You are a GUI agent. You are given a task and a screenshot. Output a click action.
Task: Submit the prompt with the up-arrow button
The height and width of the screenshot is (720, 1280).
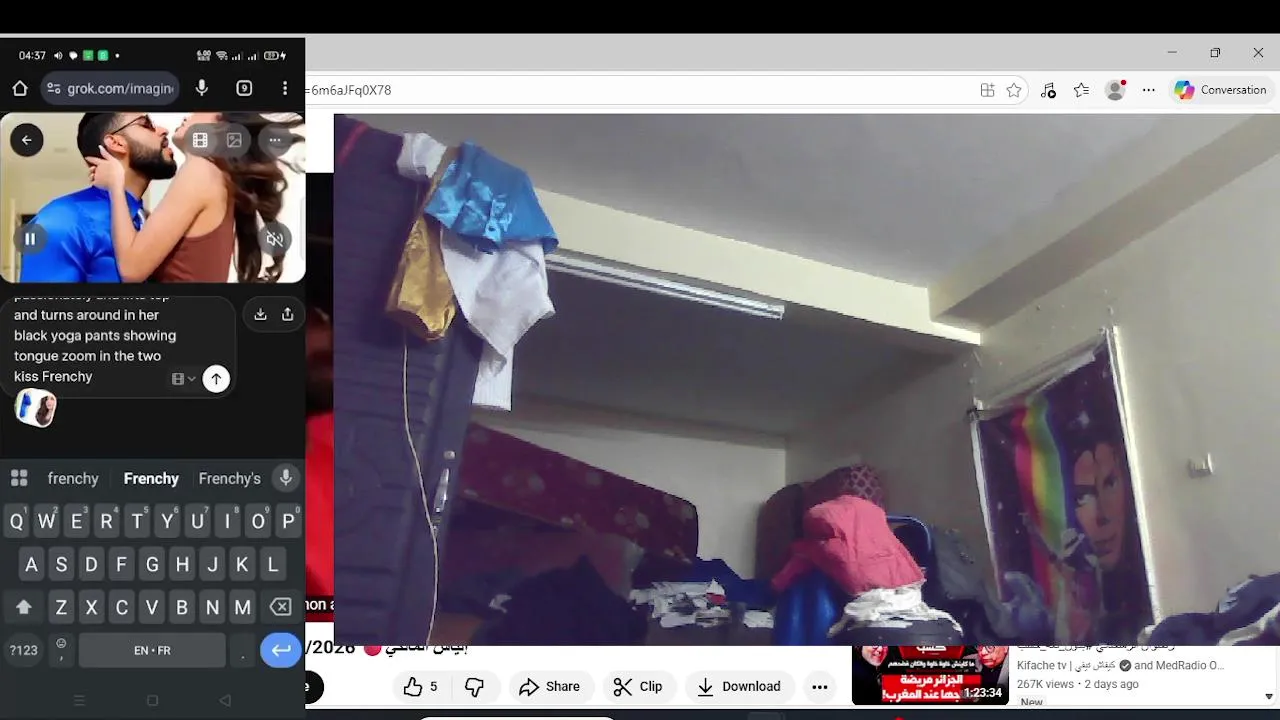click(x=216, y=379)
